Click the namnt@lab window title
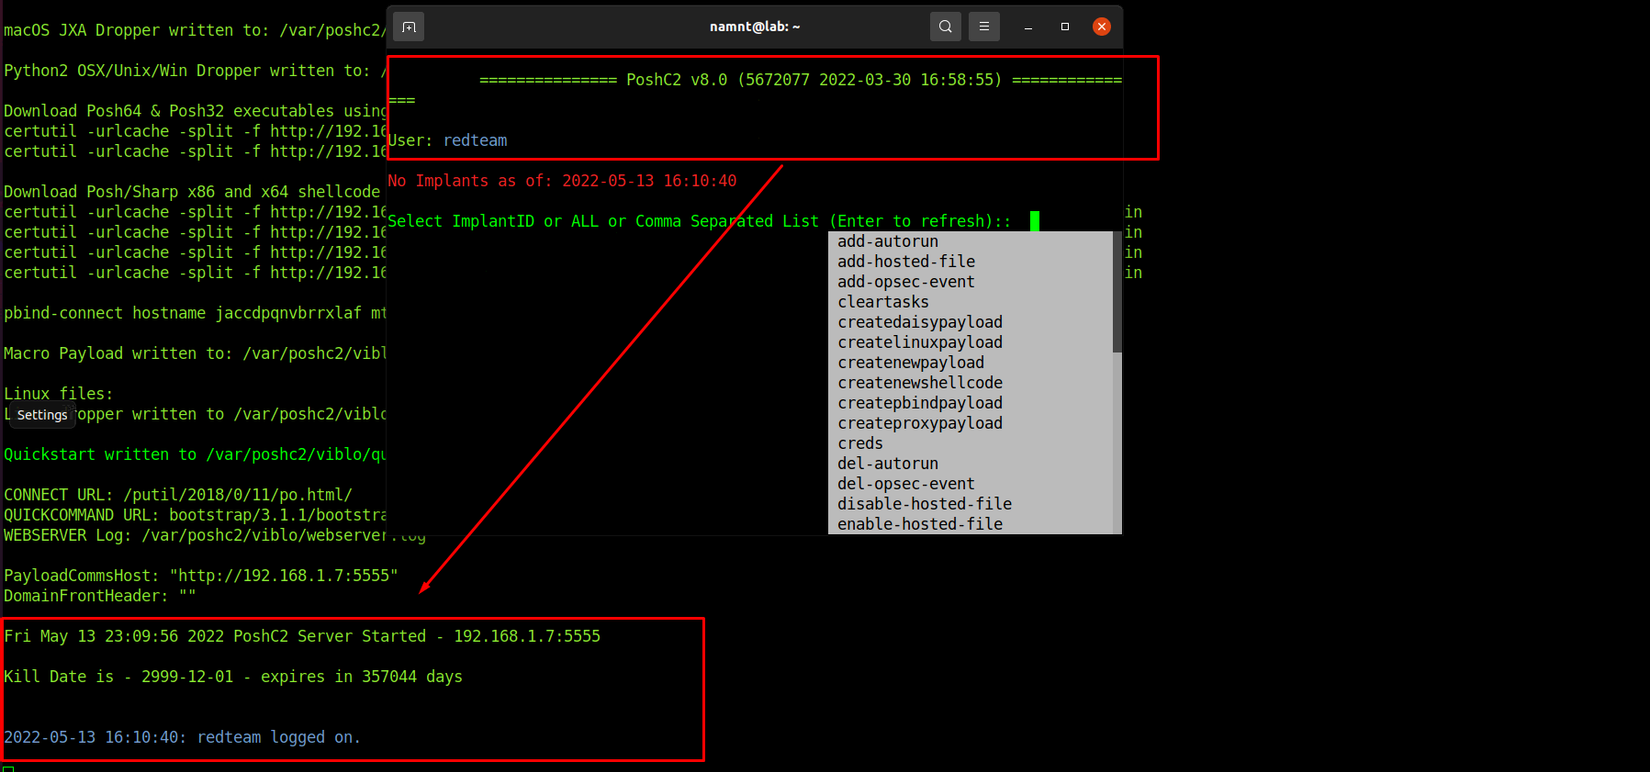 pyautogui.click(x=755, y=27)
